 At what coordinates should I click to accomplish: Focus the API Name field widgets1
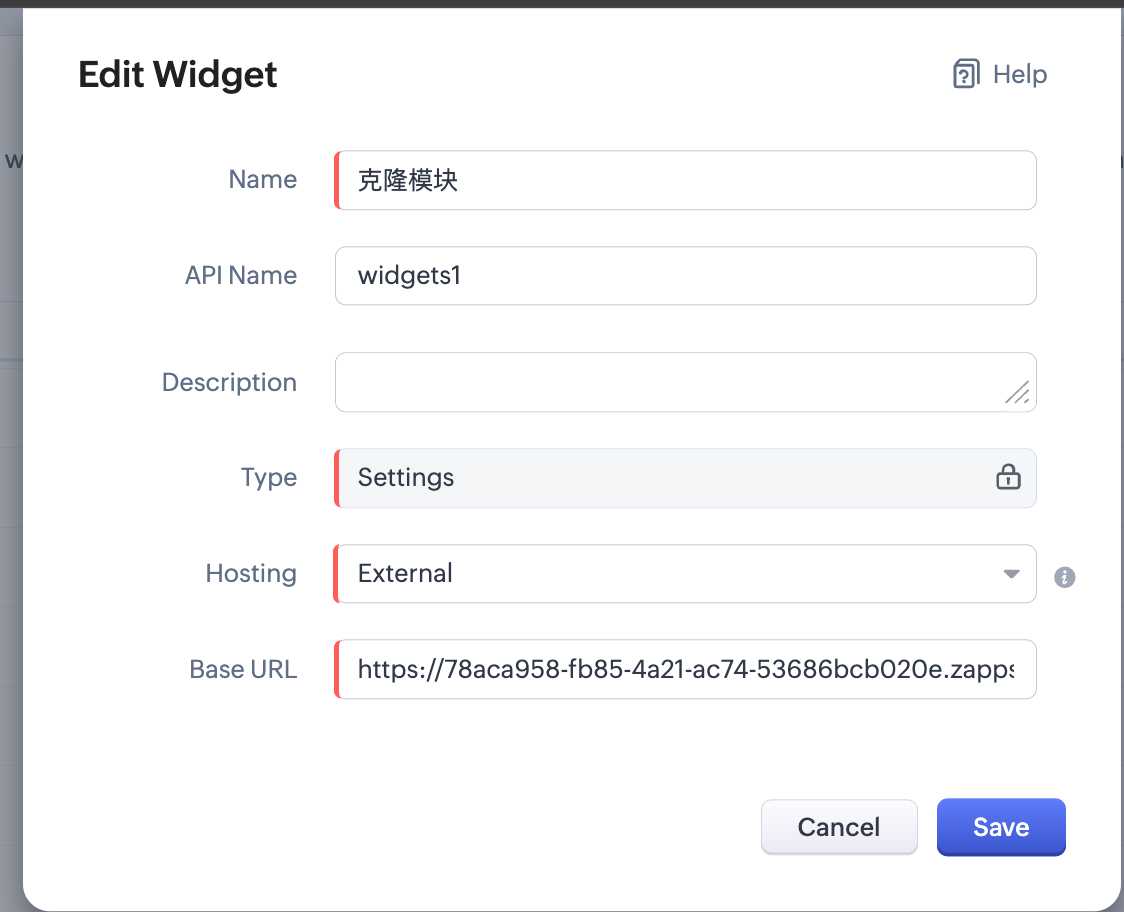click(686, 276)
